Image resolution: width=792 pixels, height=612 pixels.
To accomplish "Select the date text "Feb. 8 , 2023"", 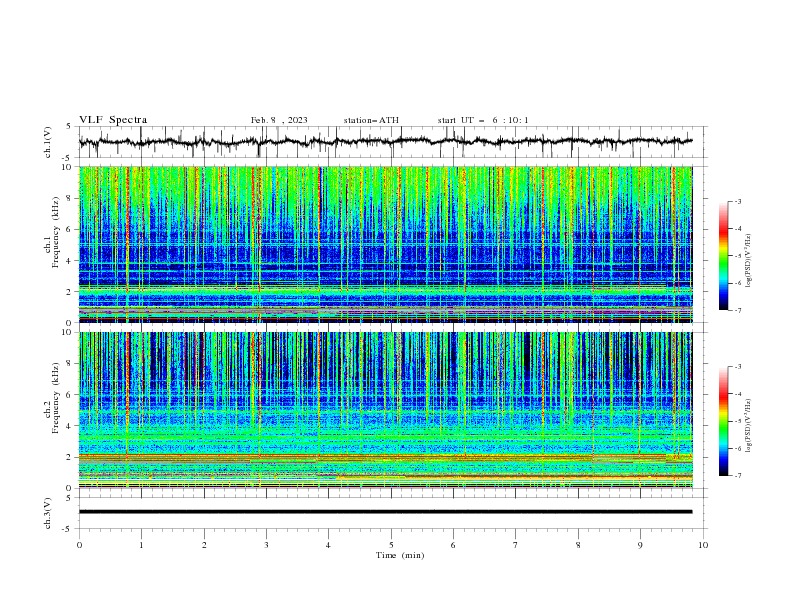I will pos(279,120).
